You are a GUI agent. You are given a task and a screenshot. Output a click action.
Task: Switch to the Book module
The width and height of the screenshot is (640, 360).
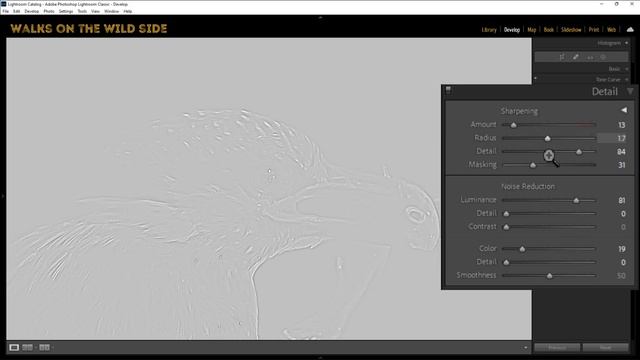click(x=549, y=30)
